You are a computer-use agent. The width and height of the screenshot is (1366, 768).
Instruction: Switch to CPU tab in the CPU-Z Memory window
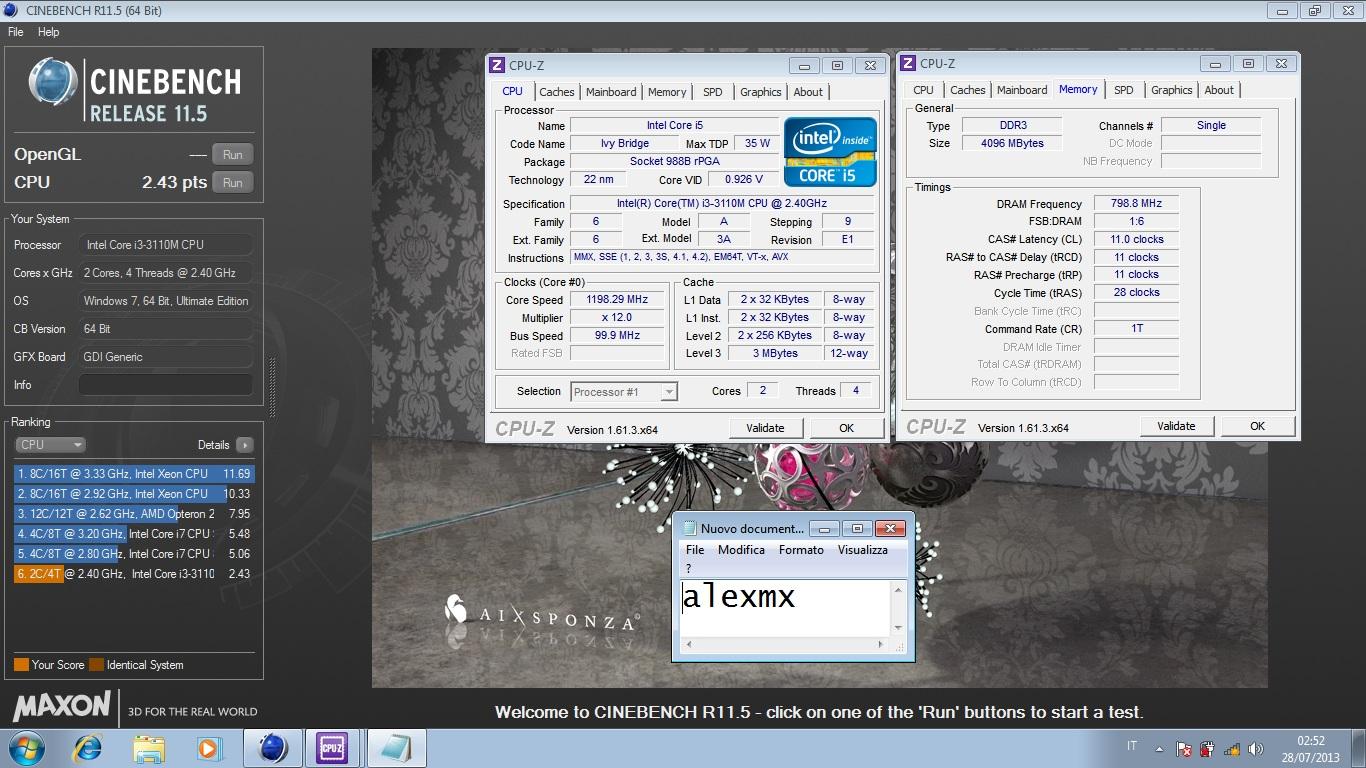click(x=923, y=90)
